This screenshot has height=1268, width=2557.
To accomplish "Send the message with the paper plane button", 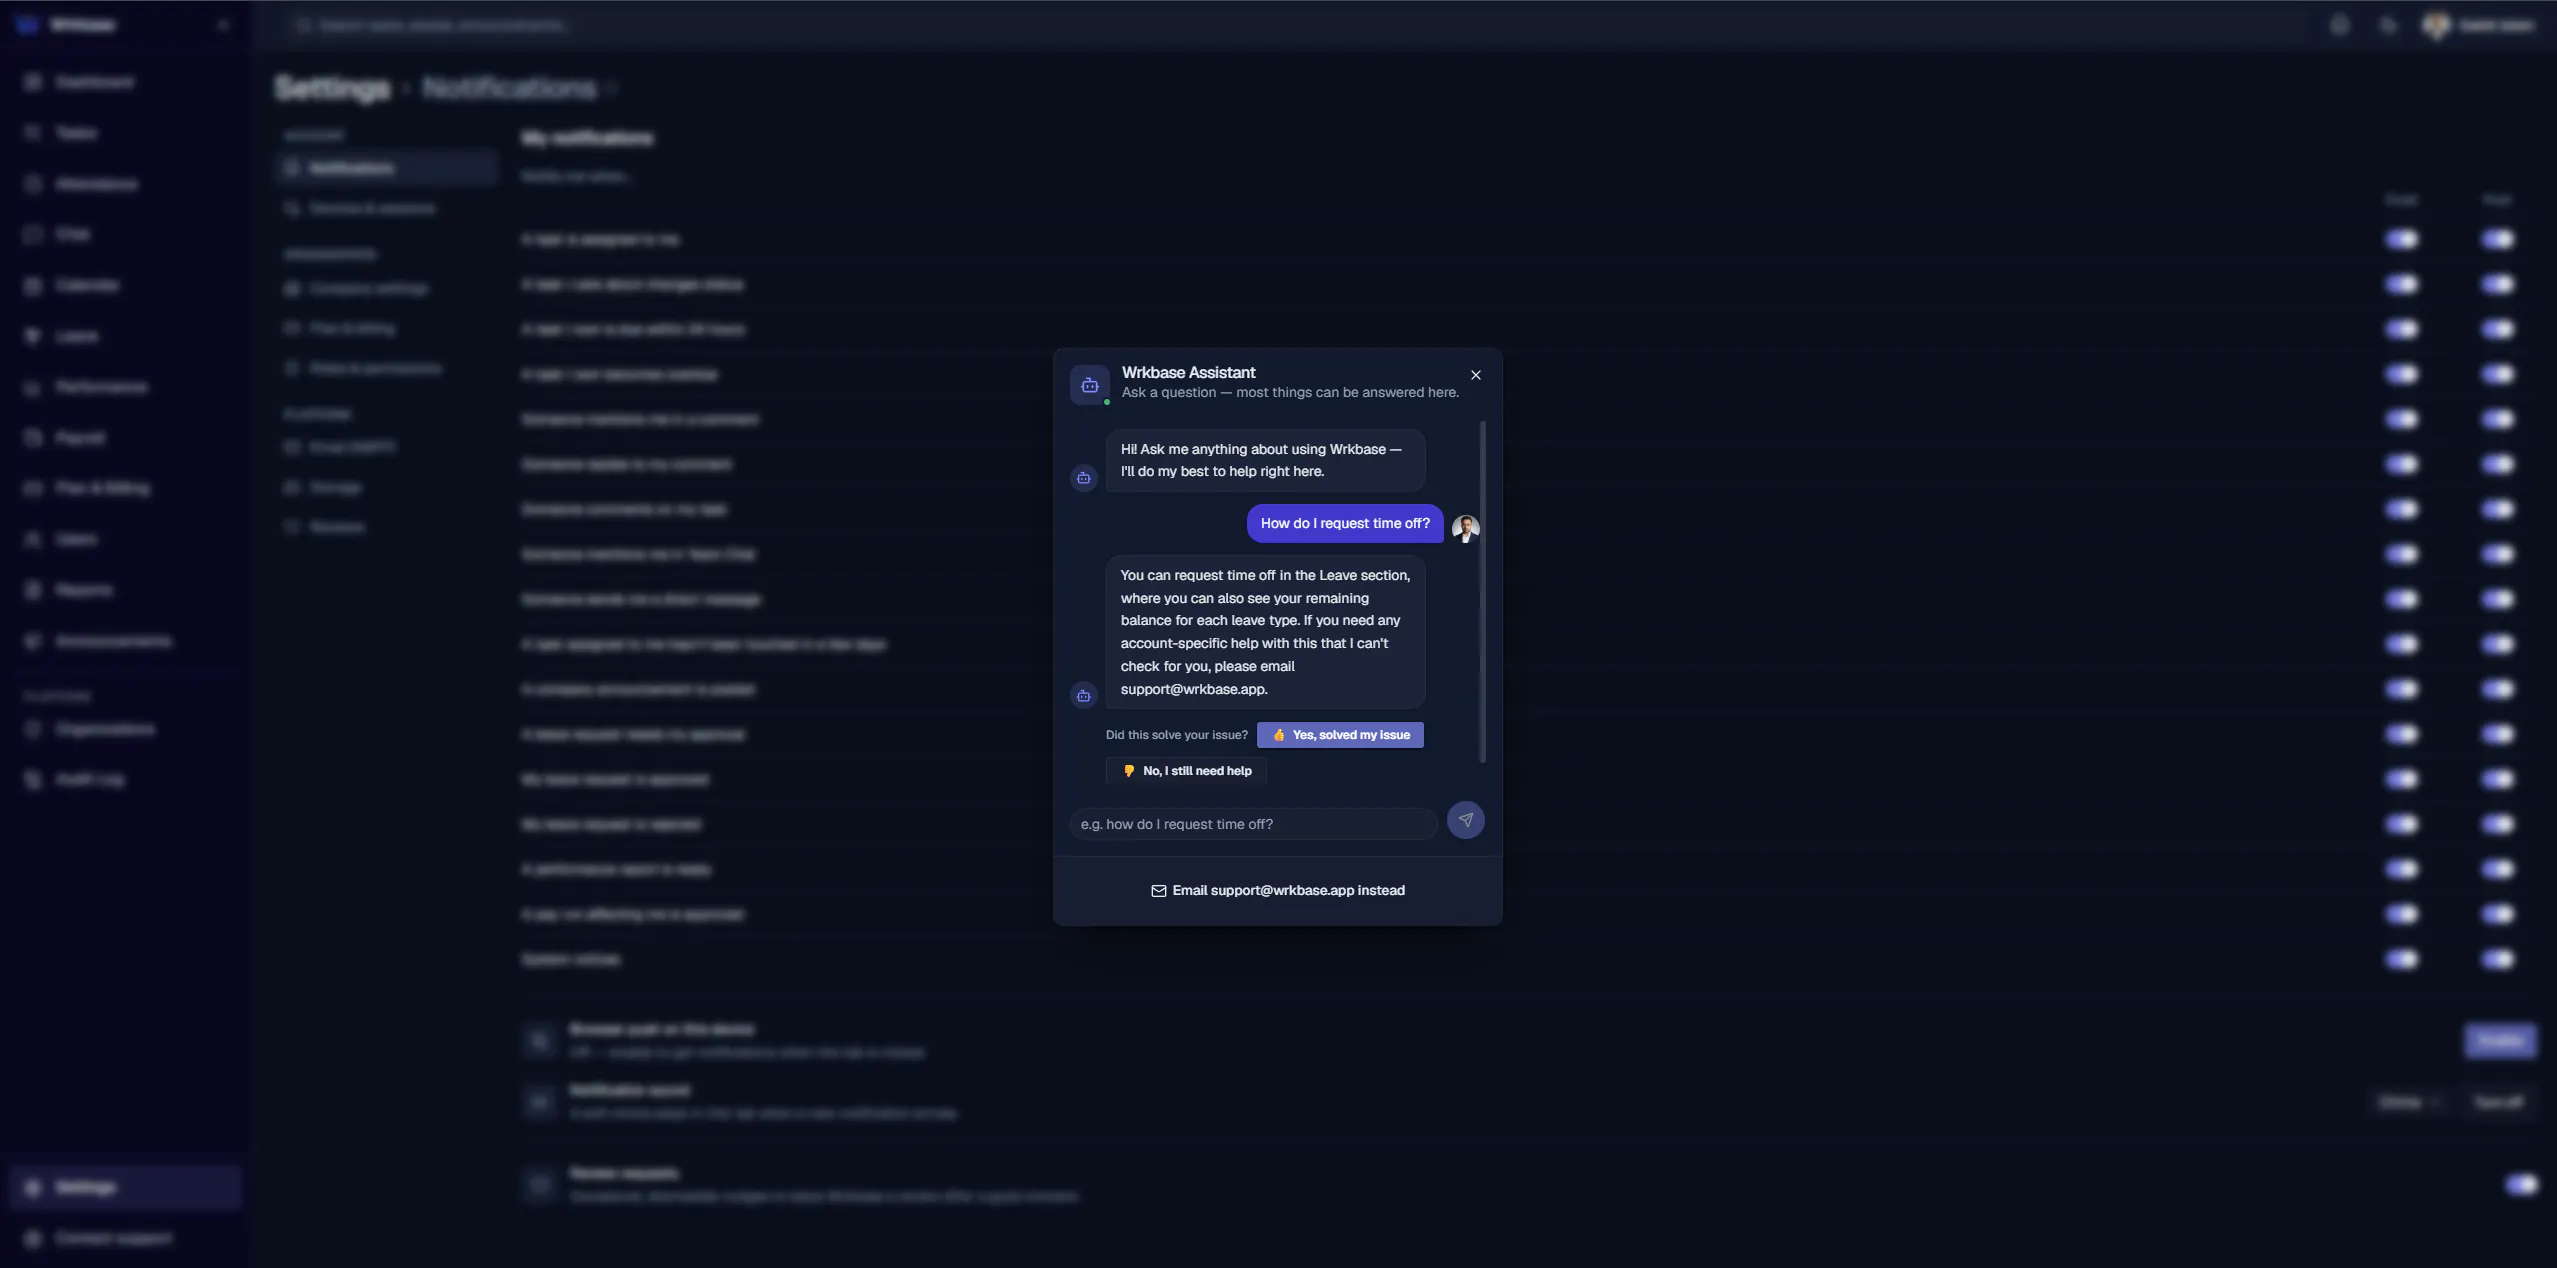I will pos(1466,820).
